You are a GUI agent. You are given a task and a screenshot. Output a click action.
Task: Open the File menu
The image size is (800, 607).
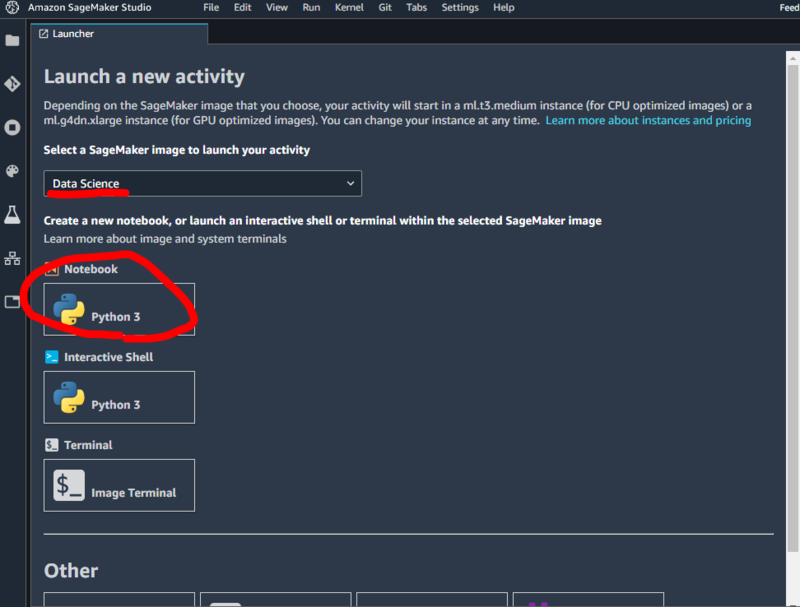(211, 8)
